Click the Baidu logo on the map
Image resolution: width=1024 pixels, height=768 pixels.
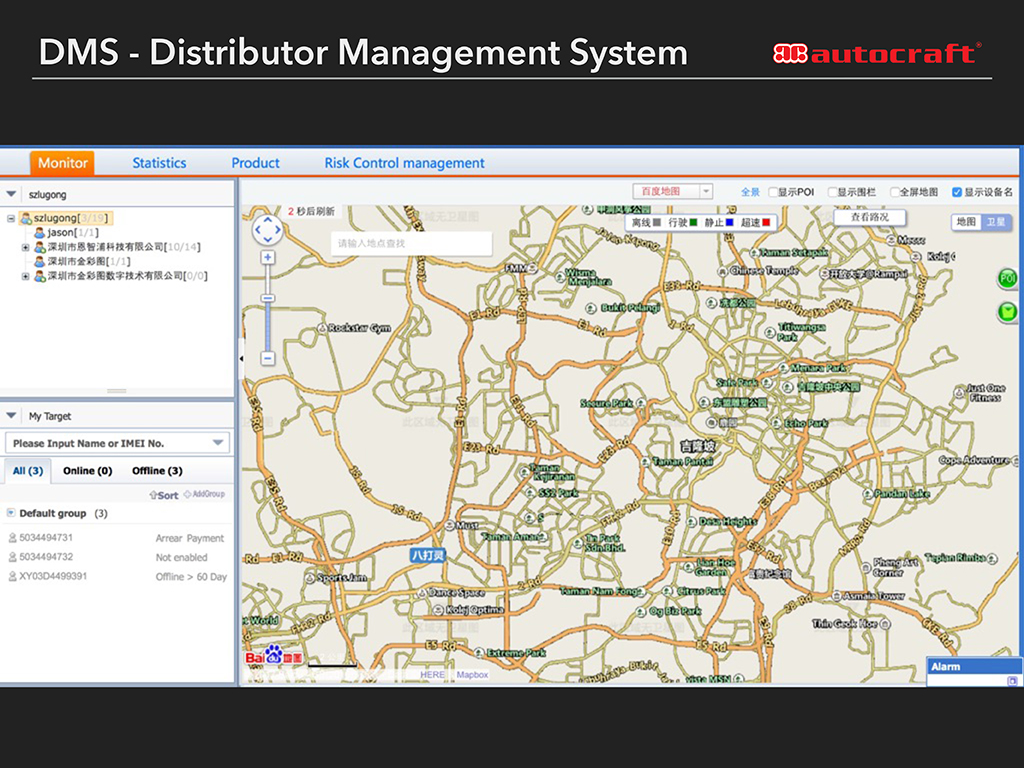tap(274, 656)
